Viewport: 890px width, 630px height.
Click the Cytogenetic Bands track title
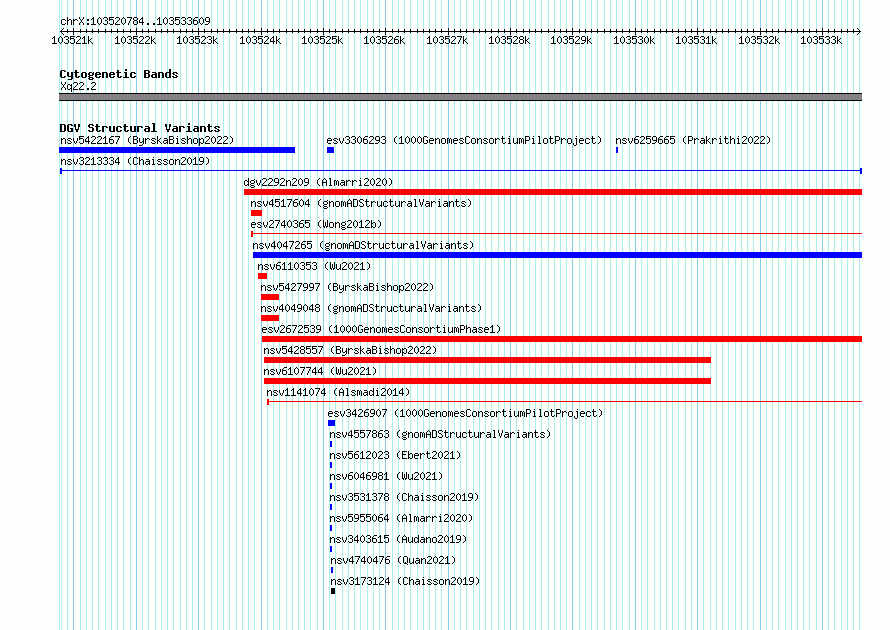pos(119,74)
